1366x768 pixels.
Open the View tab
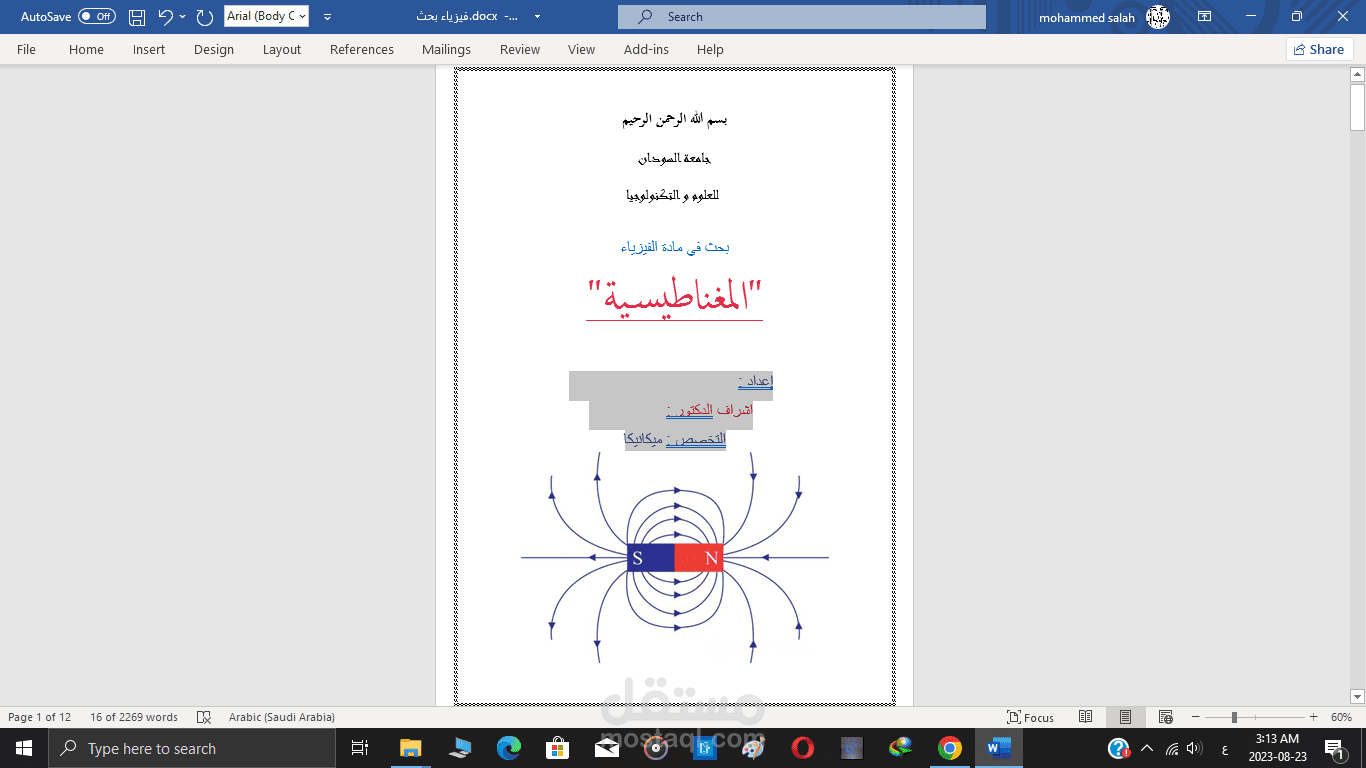point(581,49)
